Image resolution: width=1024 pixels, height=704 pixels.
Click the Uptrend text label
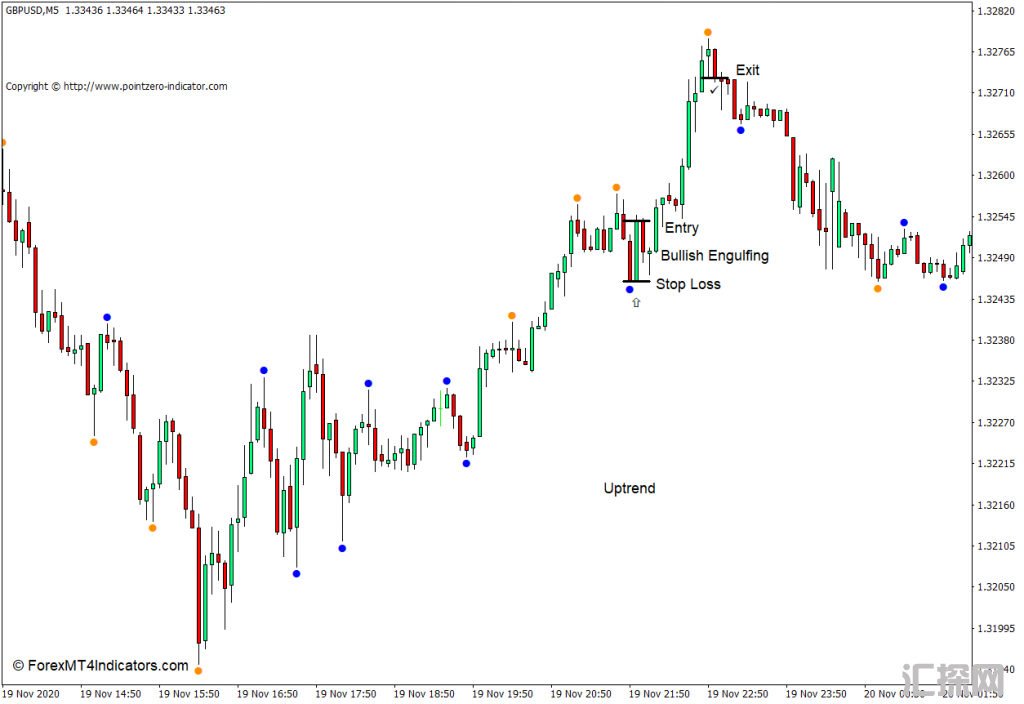tap(630, 488)
